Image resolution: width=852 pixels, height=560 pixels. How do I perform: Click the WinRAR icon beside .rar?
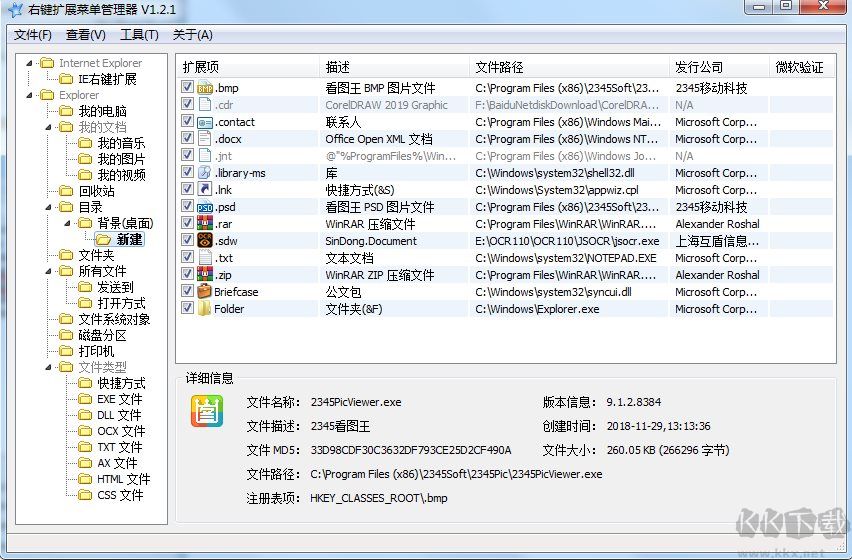coord(205,224)
